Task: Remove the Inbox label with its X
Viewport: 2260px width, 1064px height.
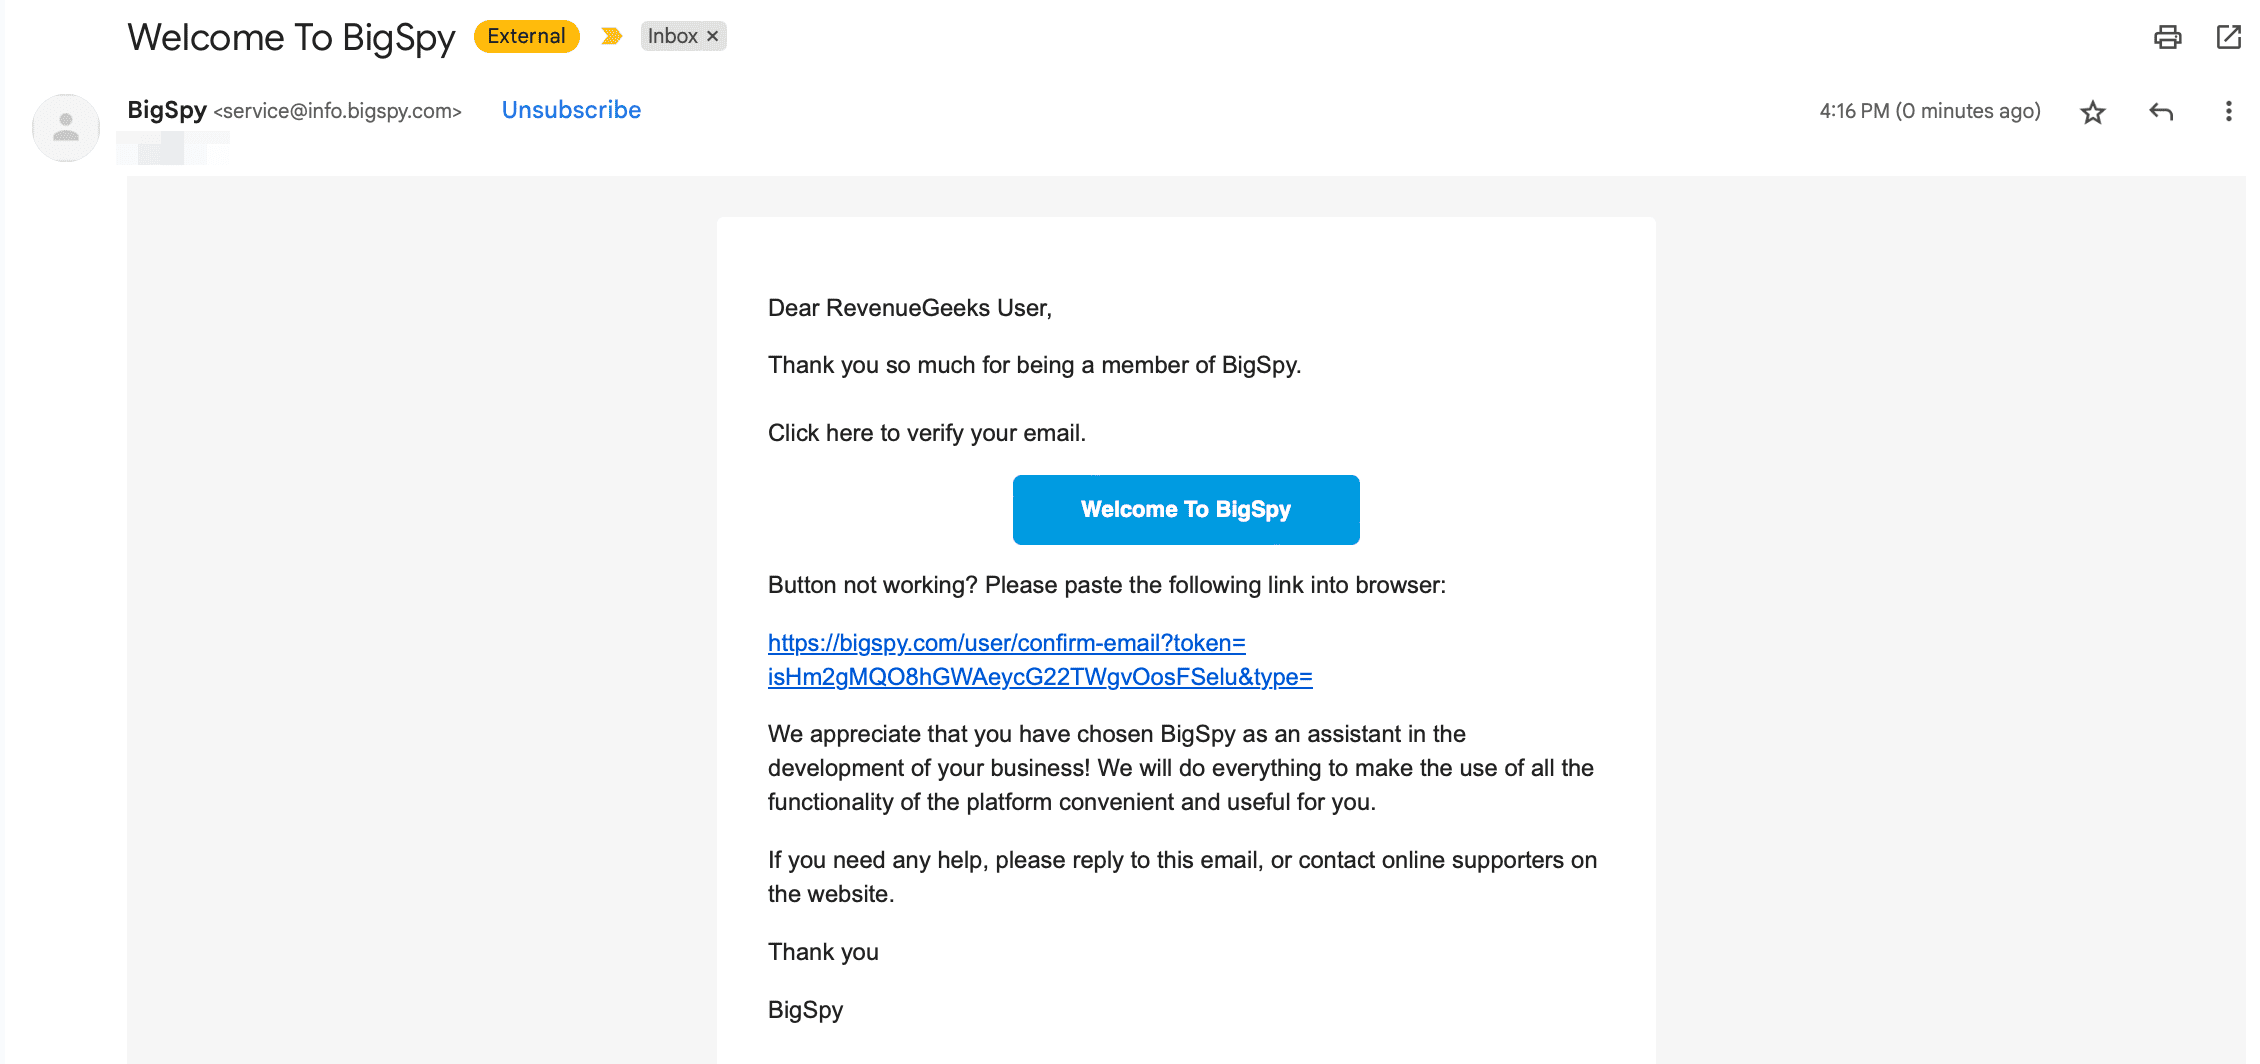Action: point(713,37)
